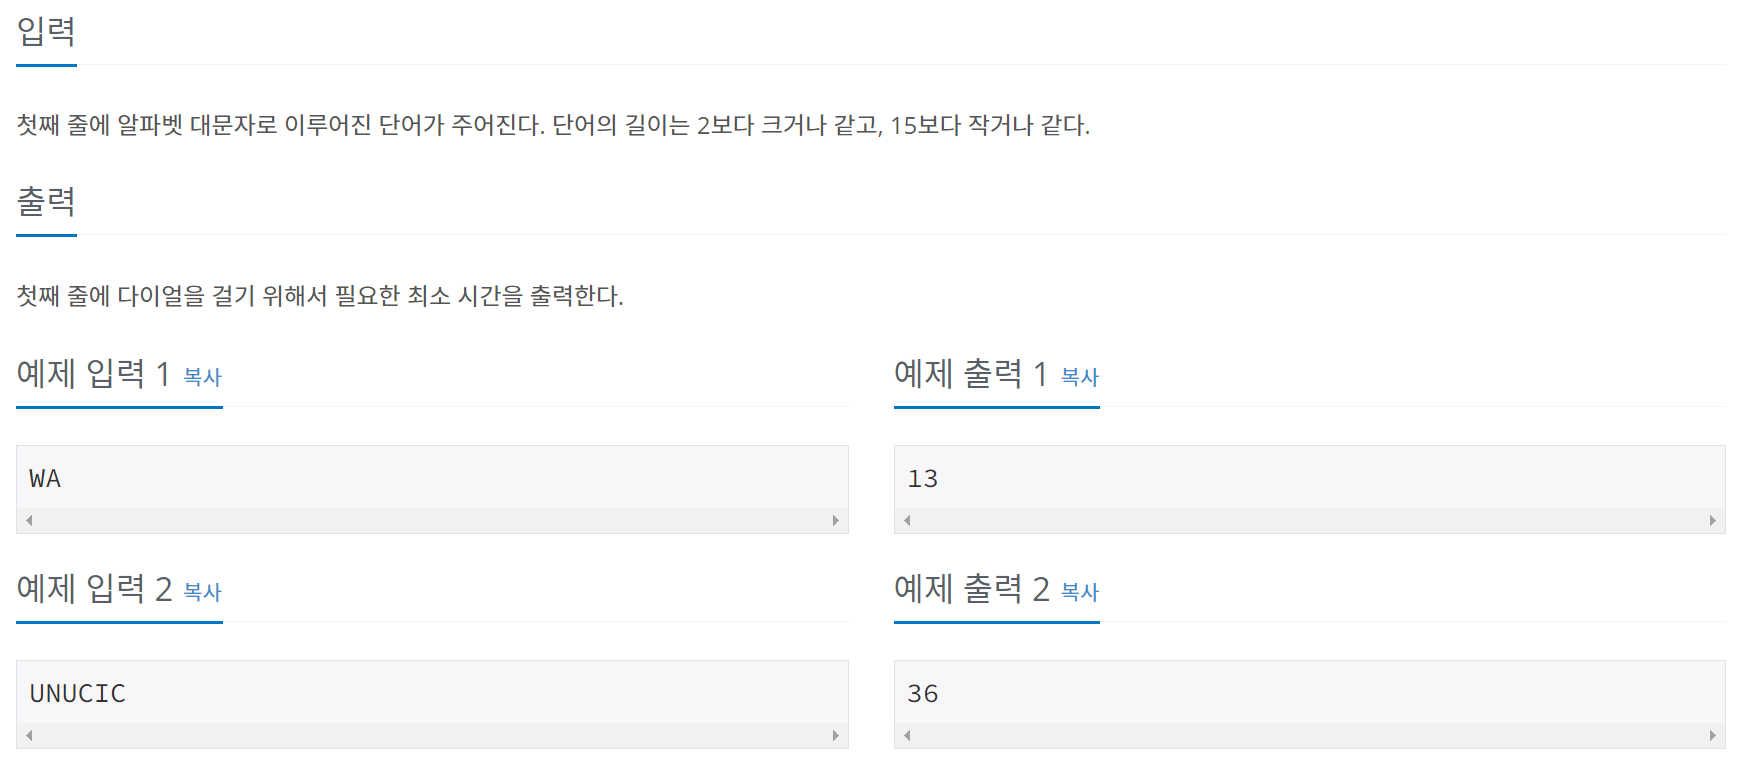
Task: Click horizontal scrollbar track of sample output 1
Action: [1309, 520]
